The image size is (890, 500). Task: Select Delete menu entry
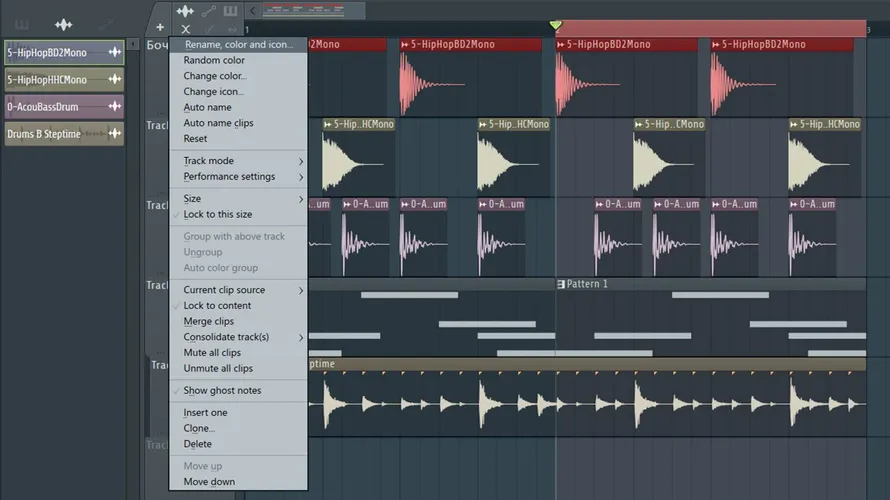point(238,444)
